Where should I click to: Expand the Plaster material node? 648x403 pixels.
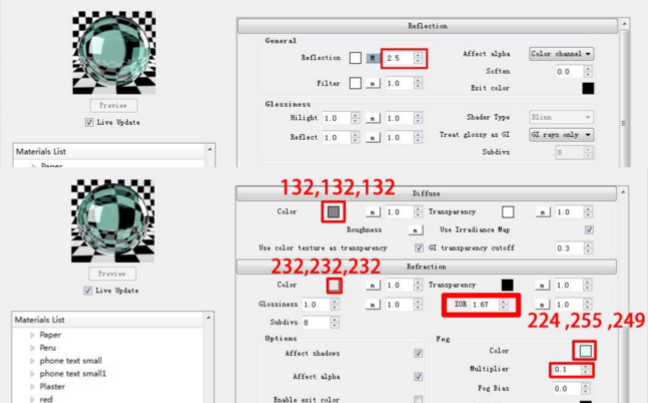point(32,387)
